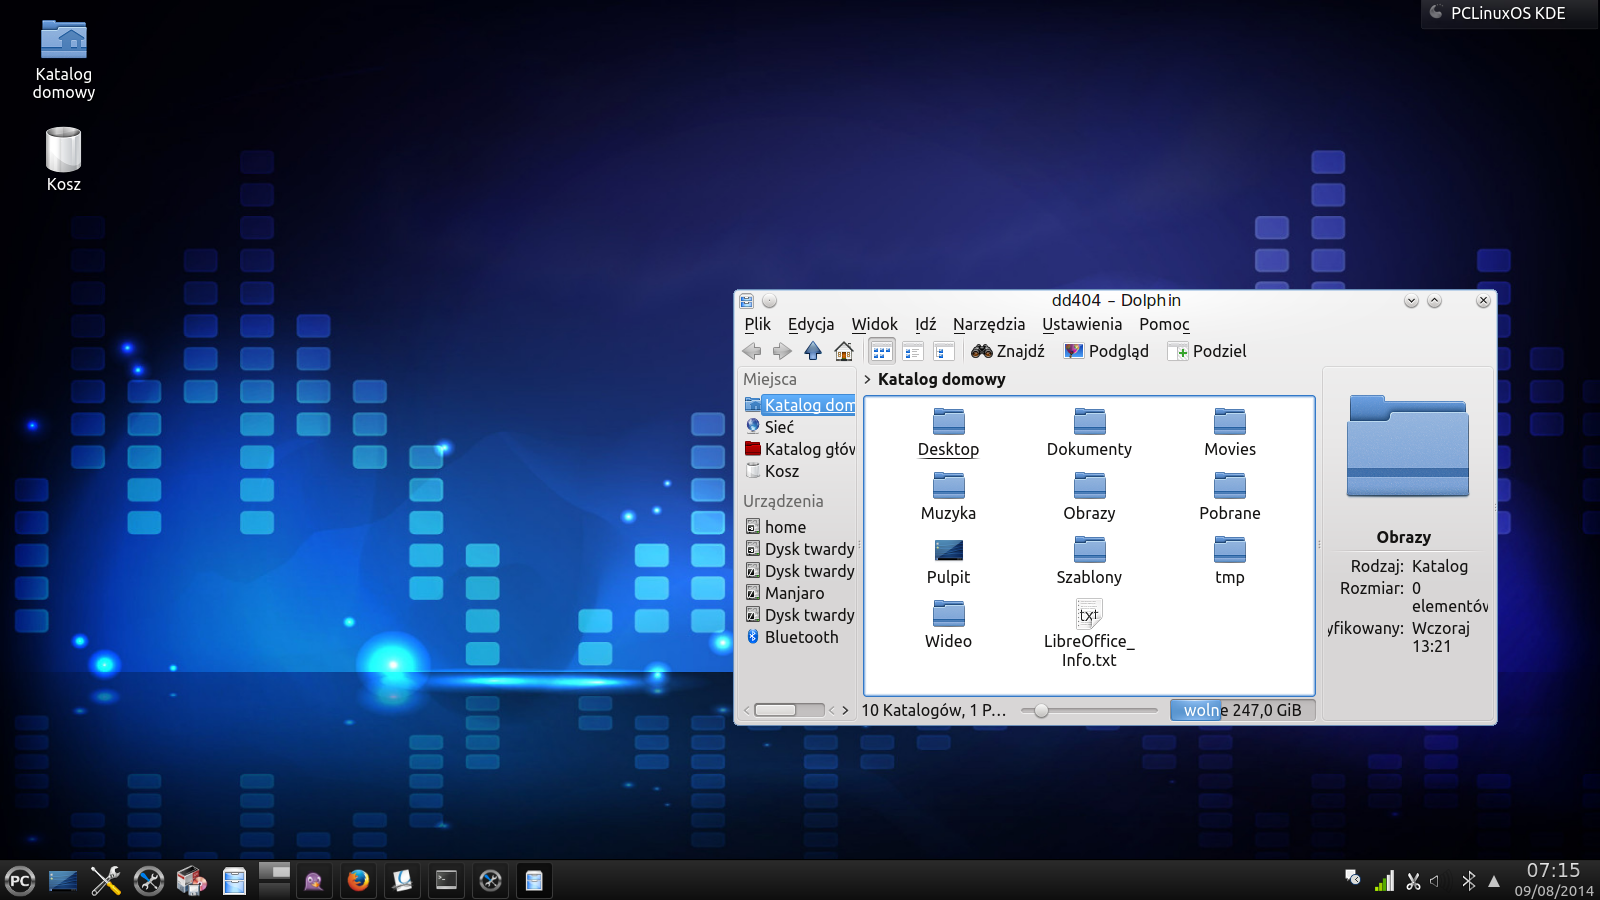Click the large Obrazy folder preview thumbnail
This screenshot has height=900, width=1600.
coord(1408,447)
